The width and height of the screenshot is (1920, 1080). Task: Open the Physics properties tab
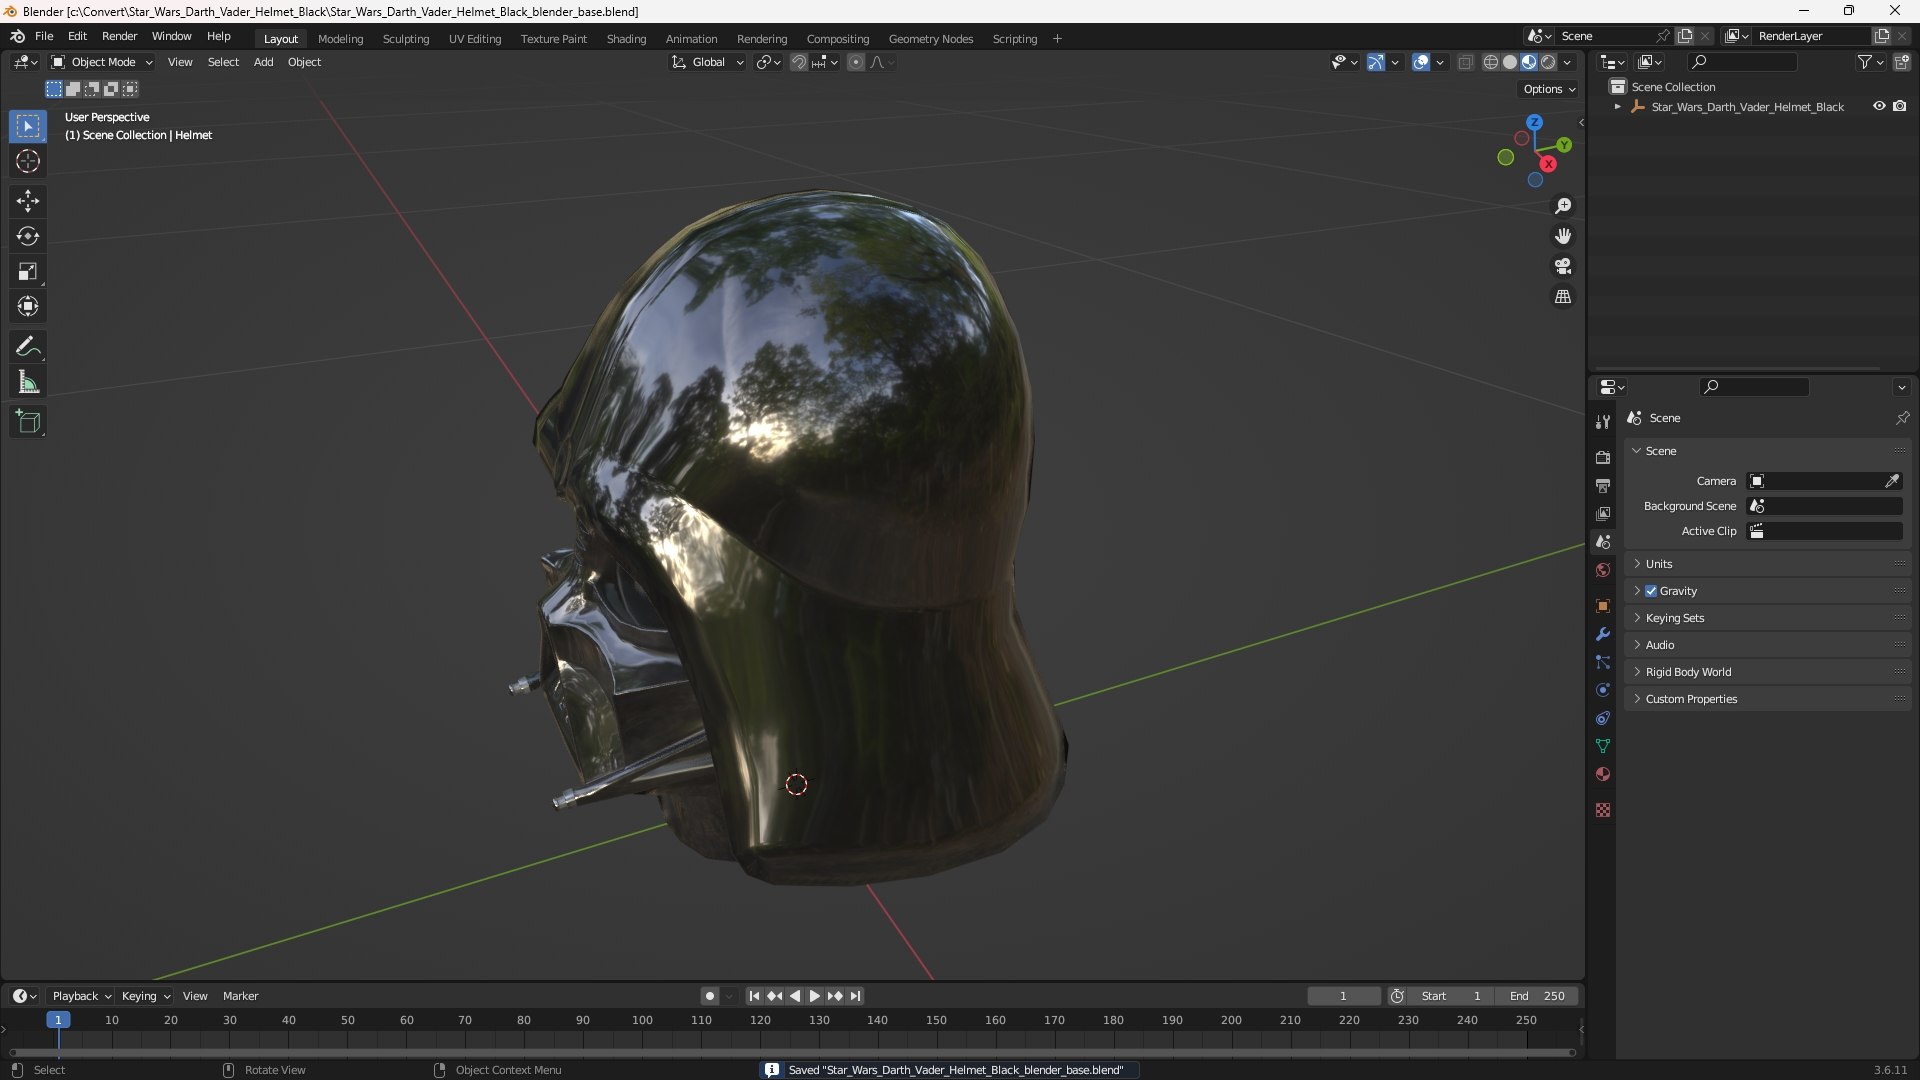click(x=1603, y=690)
